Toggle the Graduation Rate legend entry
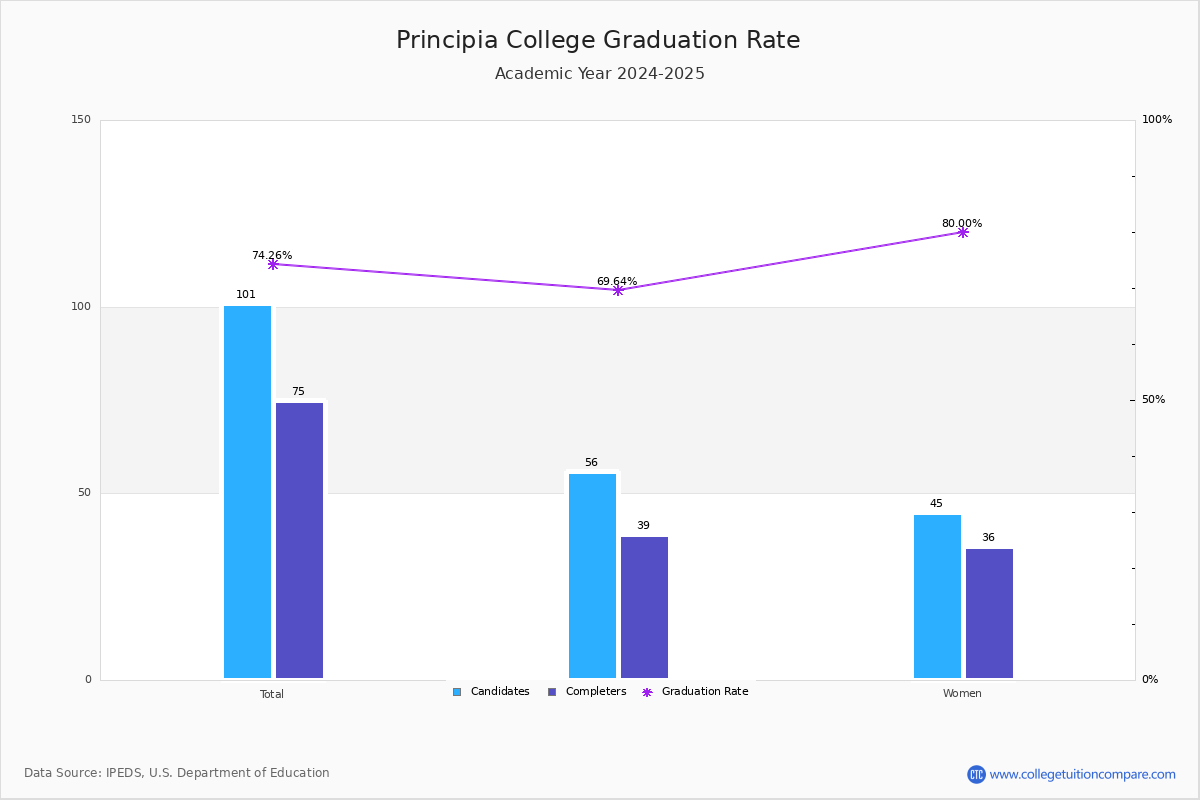 [x=695, y=692]
